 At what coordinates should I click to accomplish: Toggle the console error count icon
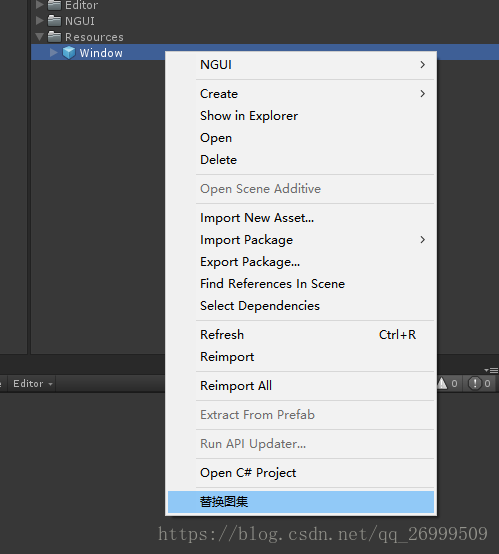click(480, 383)
